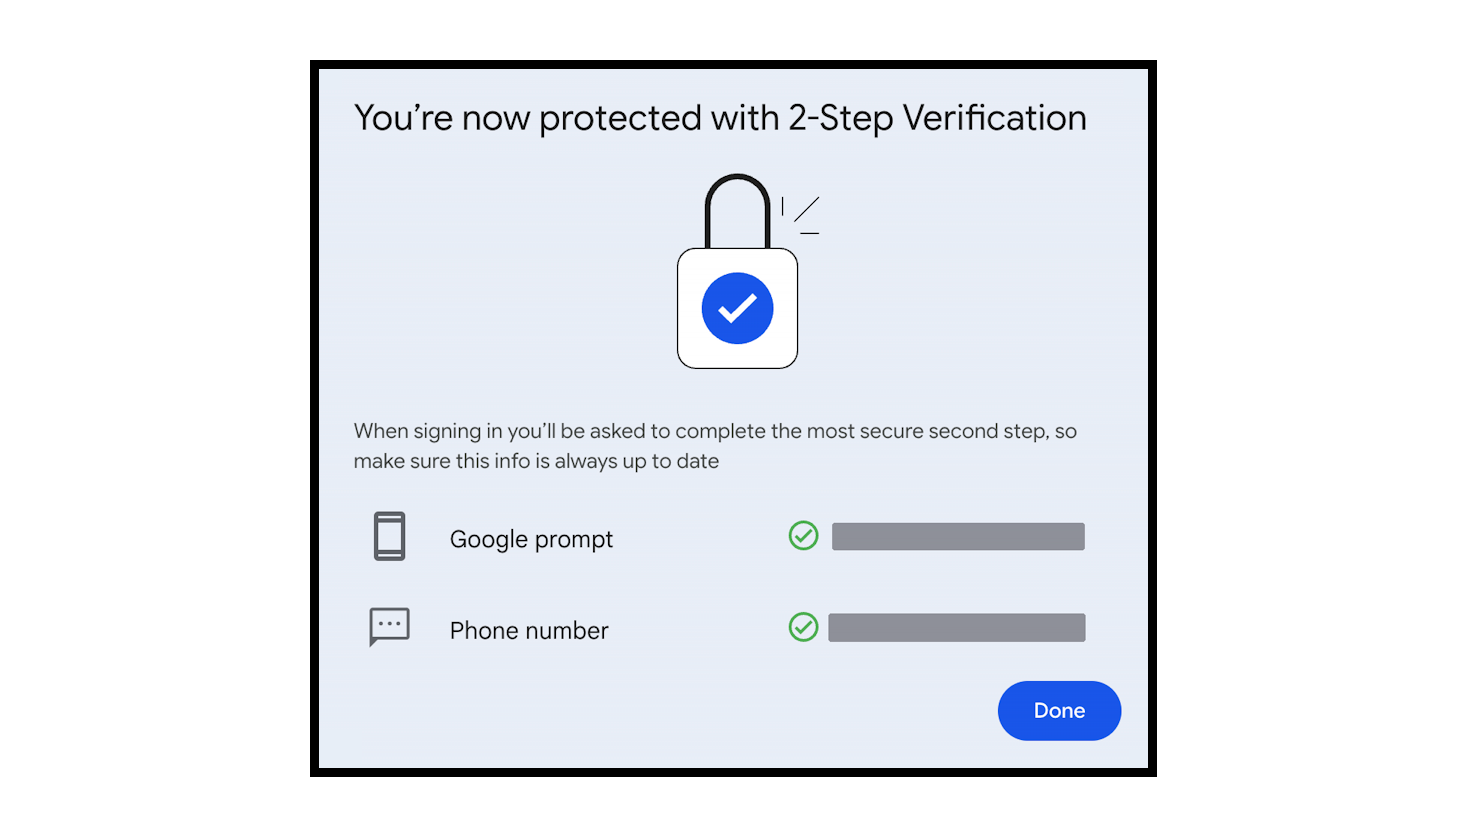Click the green checkmark next to Phone number

pyautogui.click(x=803, y=627)
